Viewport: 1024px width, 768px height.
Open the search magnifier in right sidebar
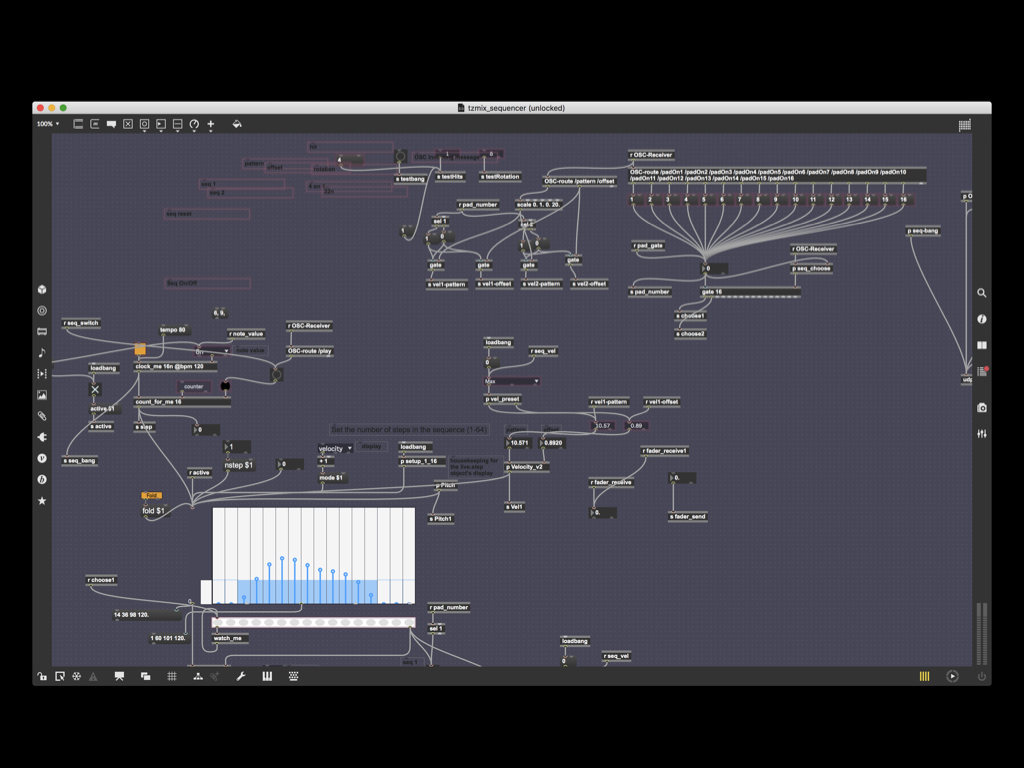(x=982, y=293)
